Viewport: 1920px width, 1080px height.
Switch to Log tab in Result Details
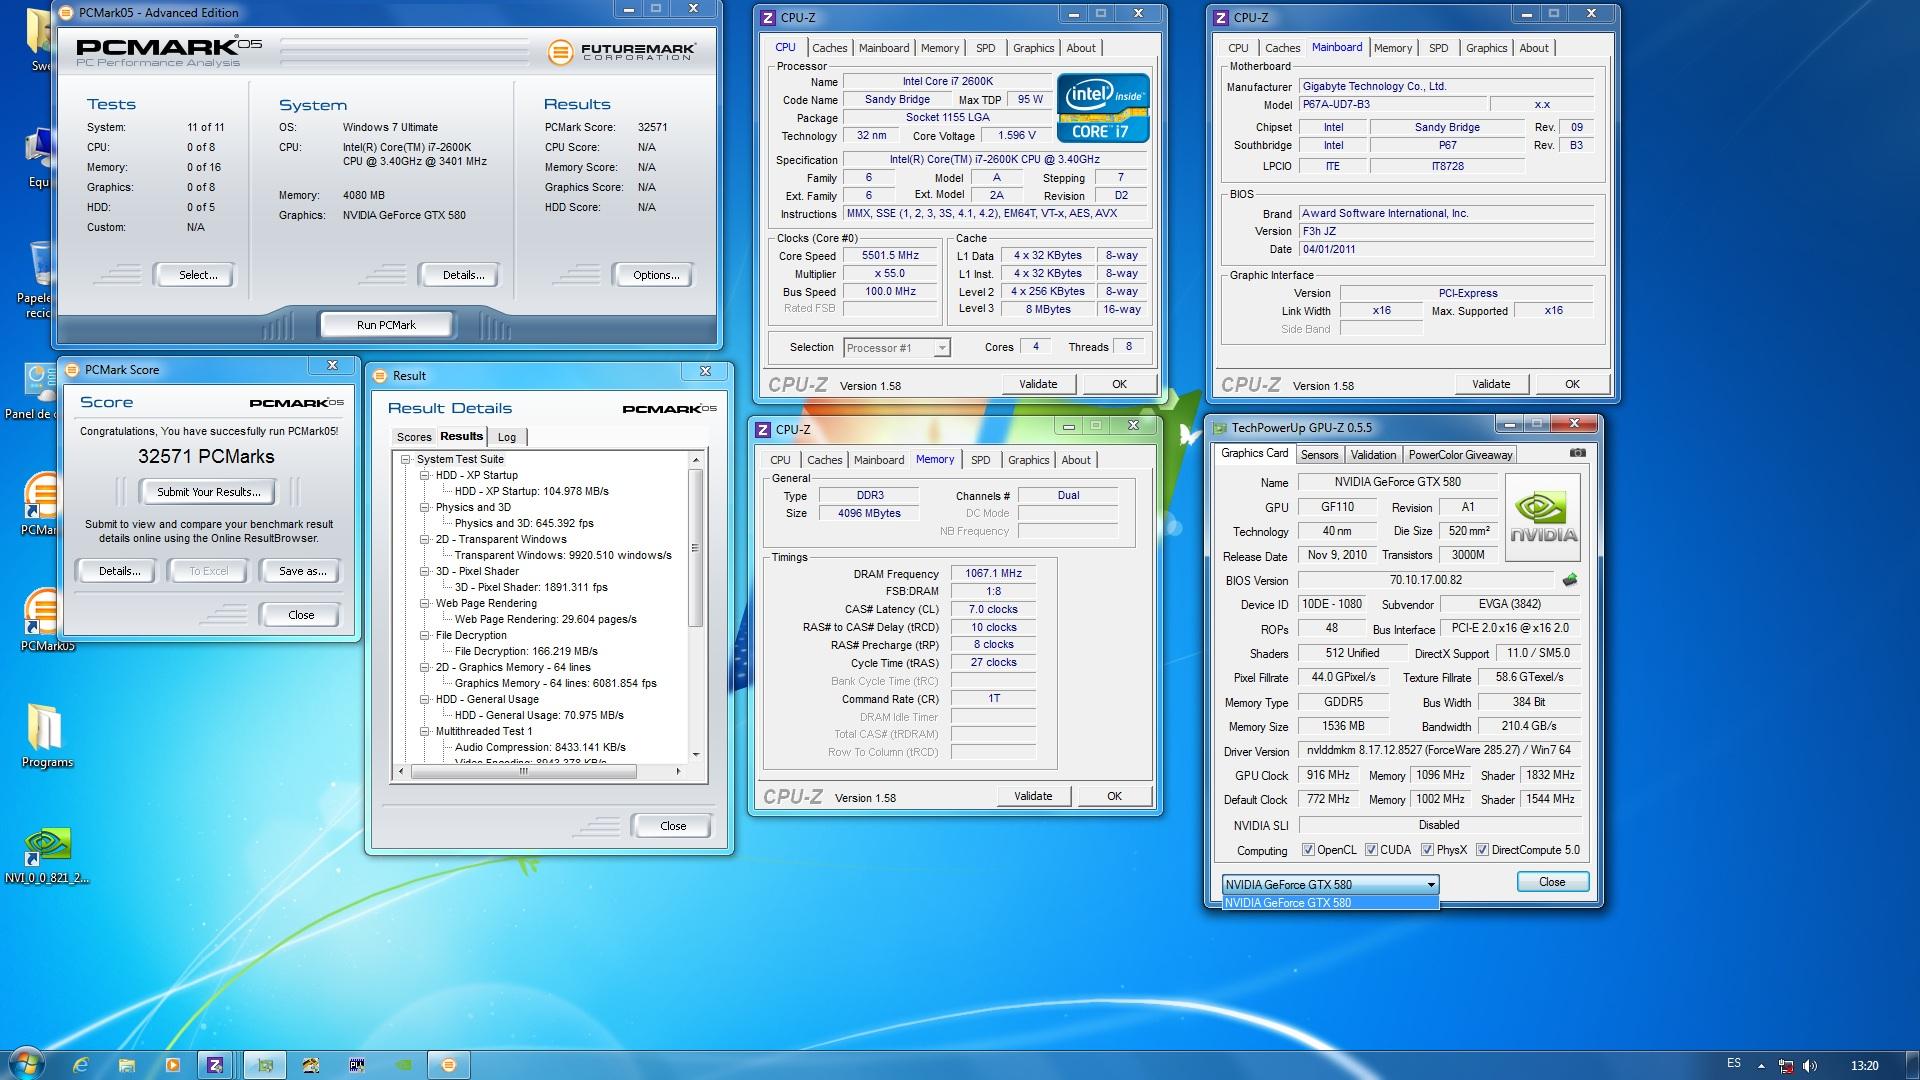pos(507,437)
